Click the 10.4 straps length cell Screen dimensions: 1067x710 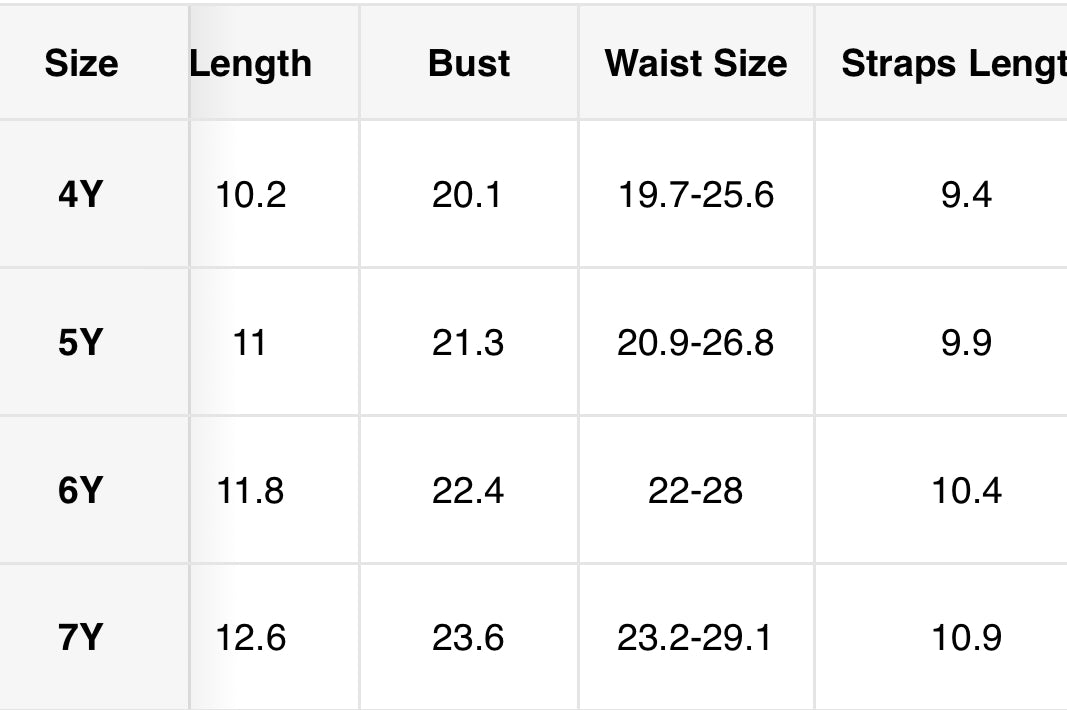tap(941, 490)
